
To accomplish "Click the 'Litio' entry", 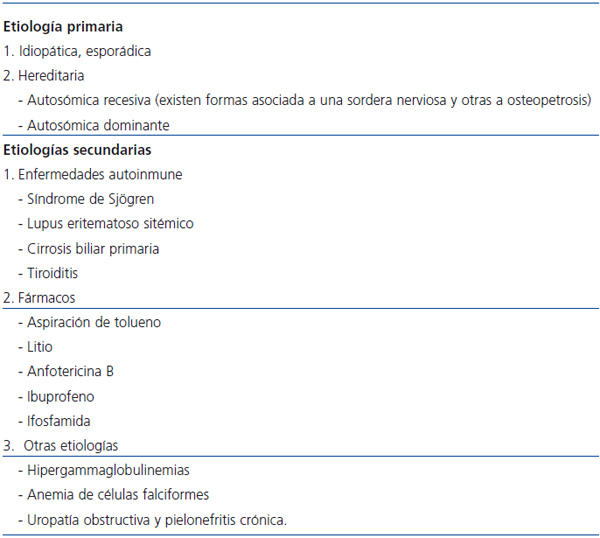I will [x=39, y=346].
